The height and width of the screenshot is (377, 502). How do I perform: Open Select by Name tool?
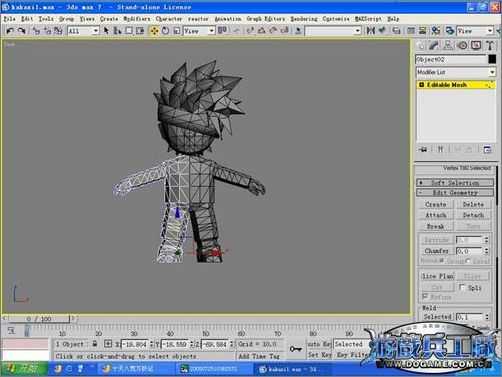tap(117, 31)
